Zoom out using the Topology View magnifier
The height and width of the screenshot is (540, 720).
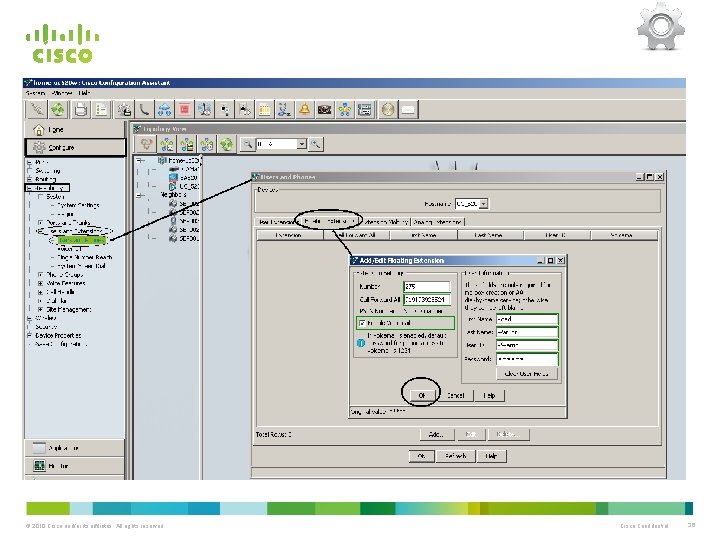(248, 144)
